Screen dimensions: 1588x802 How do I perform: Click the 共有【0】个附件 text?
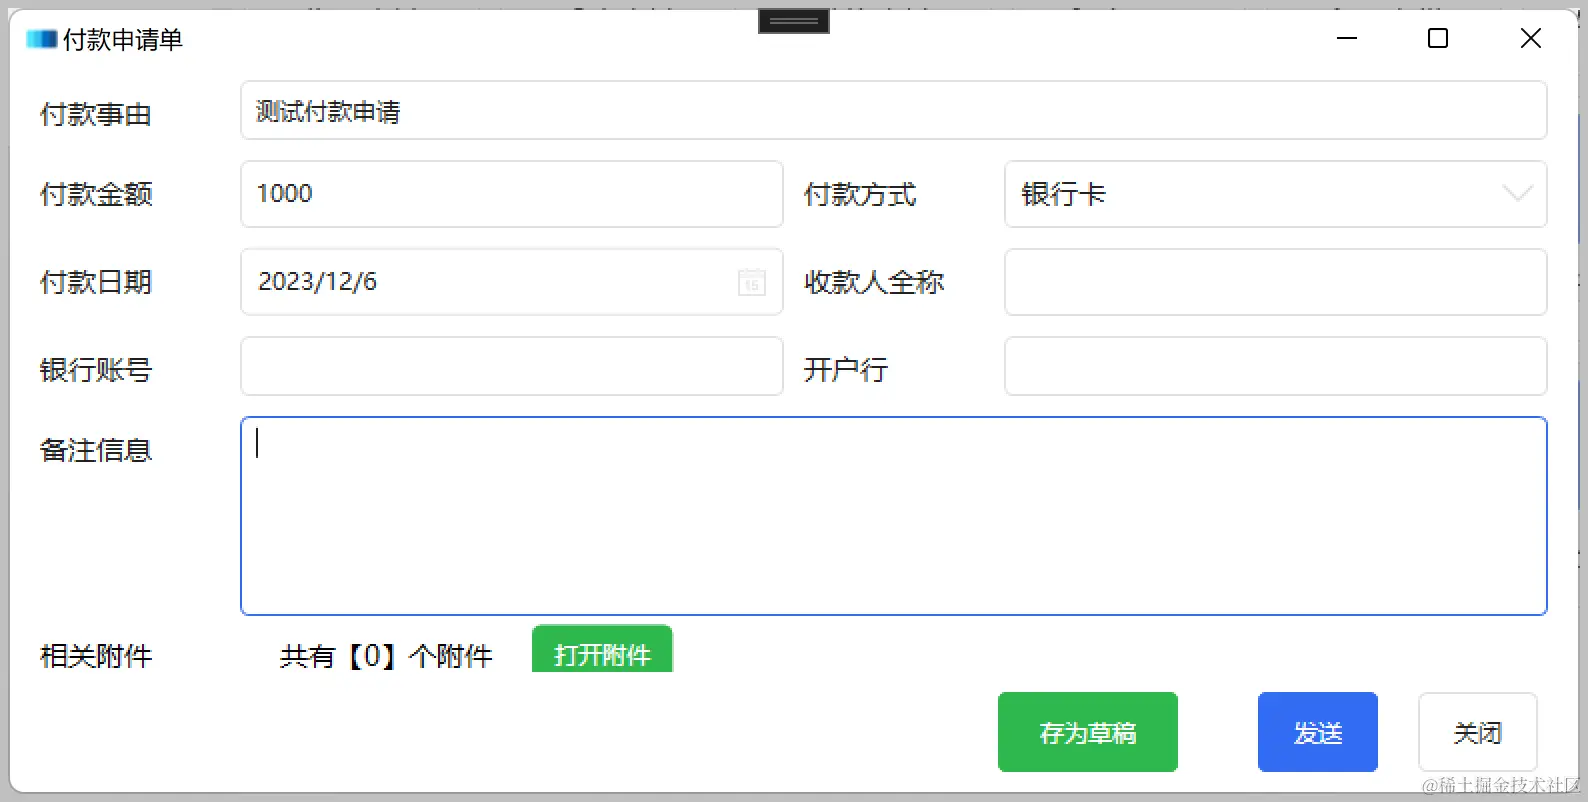tap(386, 656)
